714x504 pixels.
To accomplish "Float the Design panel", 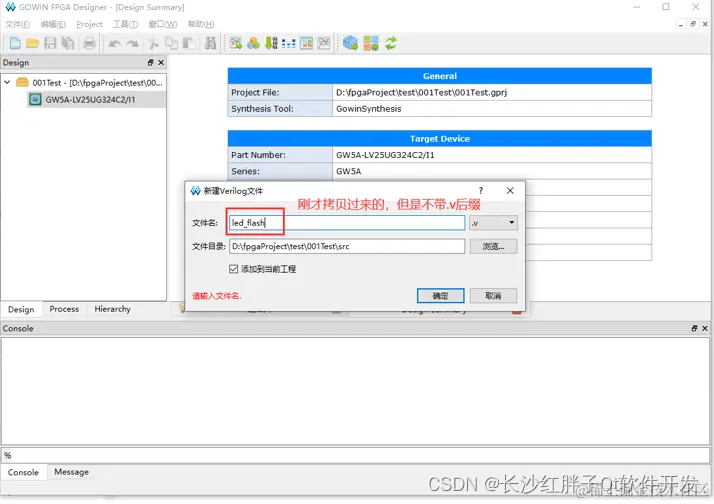I will 151,62.
